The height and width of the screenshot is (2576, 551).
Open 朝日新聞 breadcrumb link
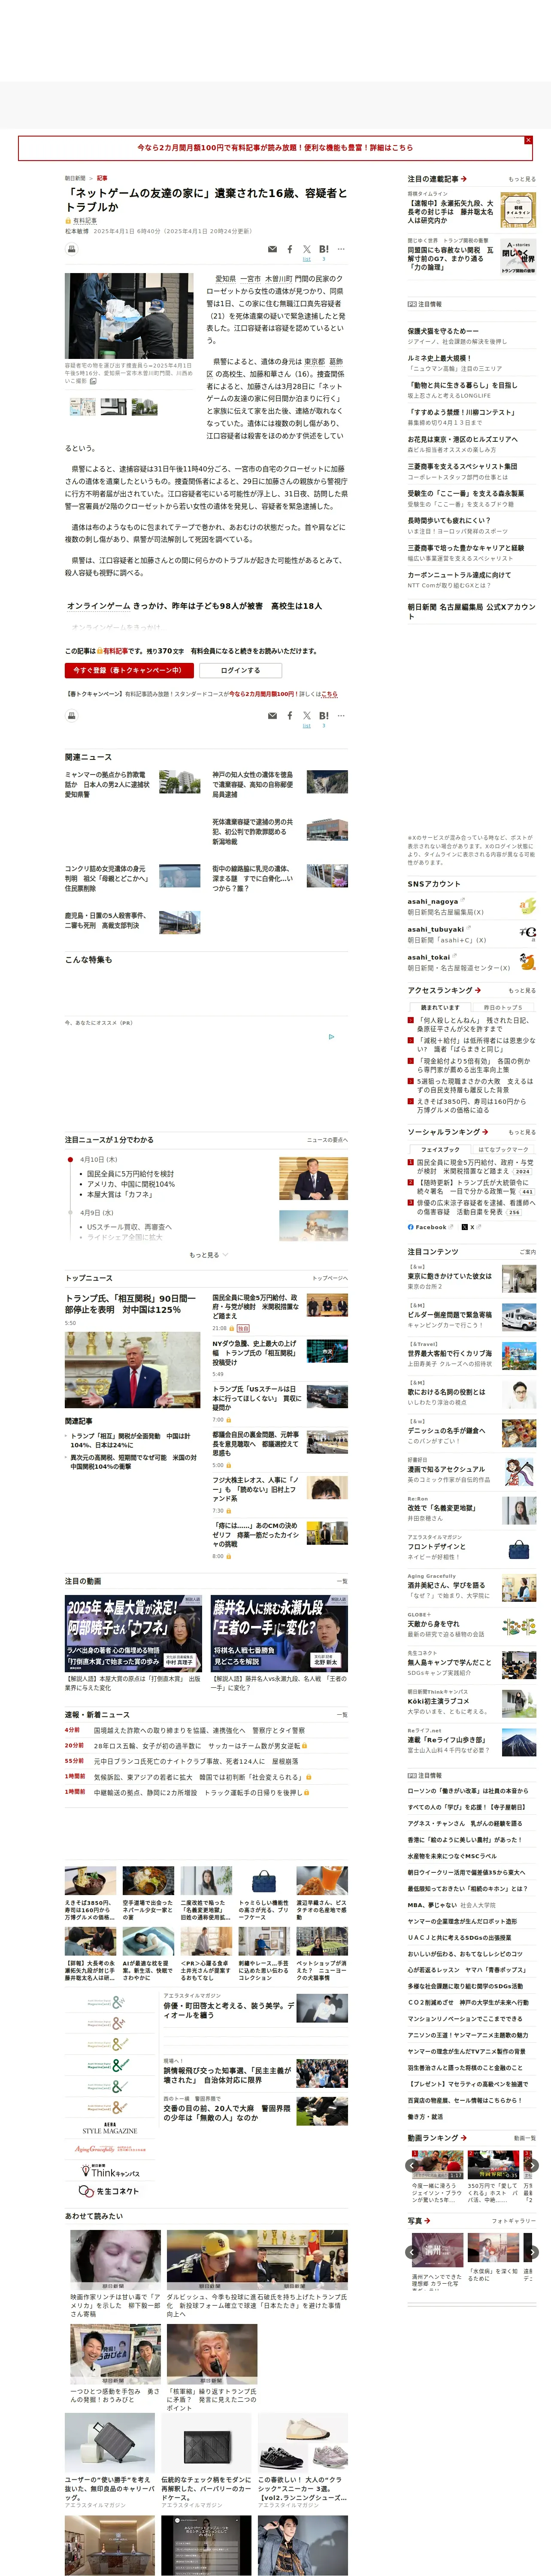(x=75, y=178)
